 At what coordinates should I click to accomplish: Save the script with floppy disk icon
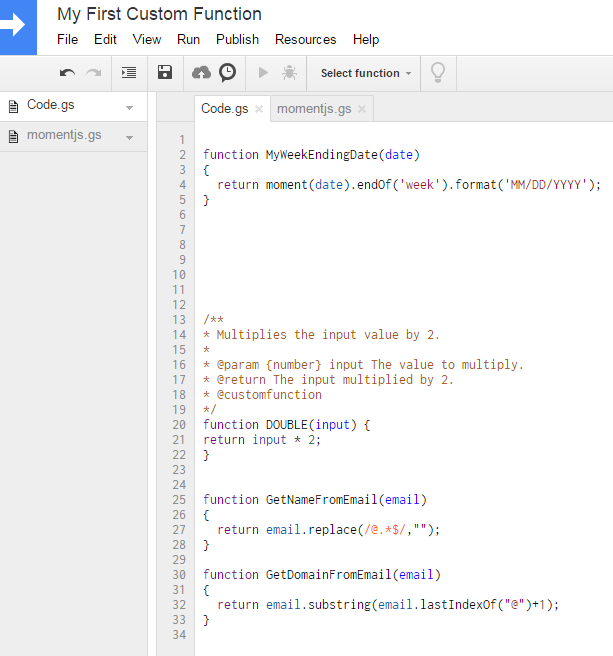click(166, 73)
